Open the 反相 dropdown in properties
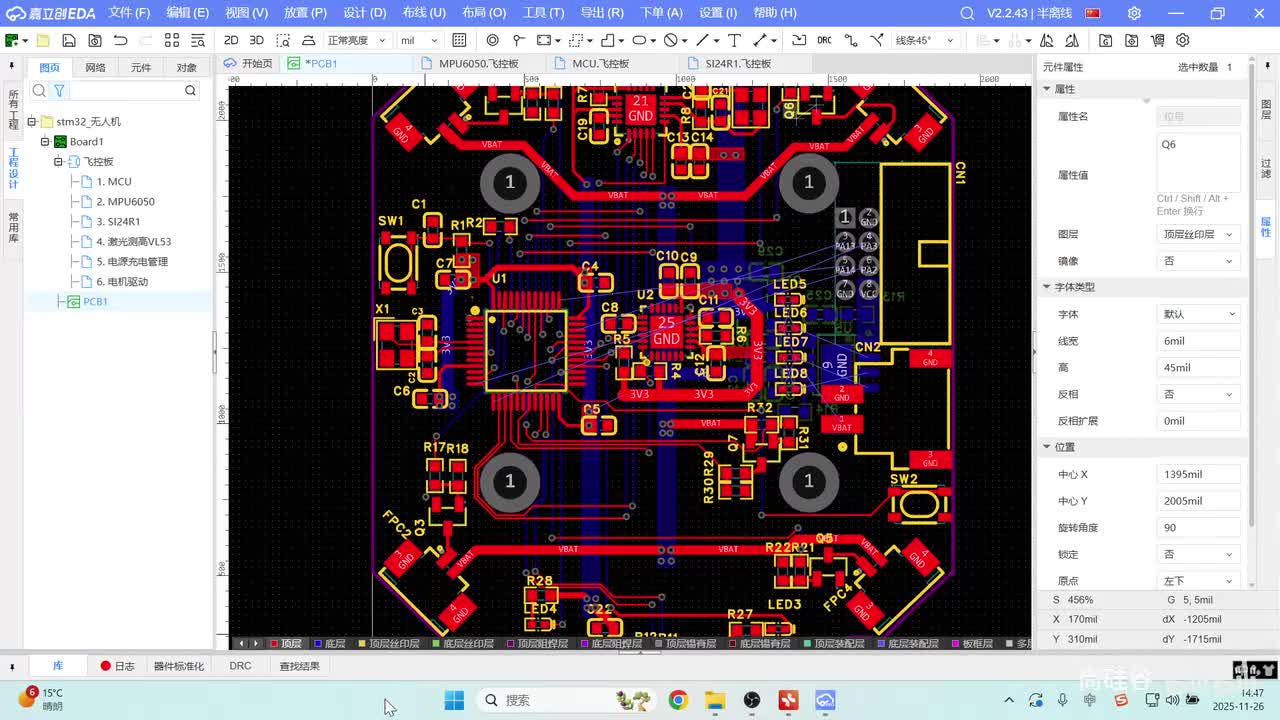 click(1199, 394)
